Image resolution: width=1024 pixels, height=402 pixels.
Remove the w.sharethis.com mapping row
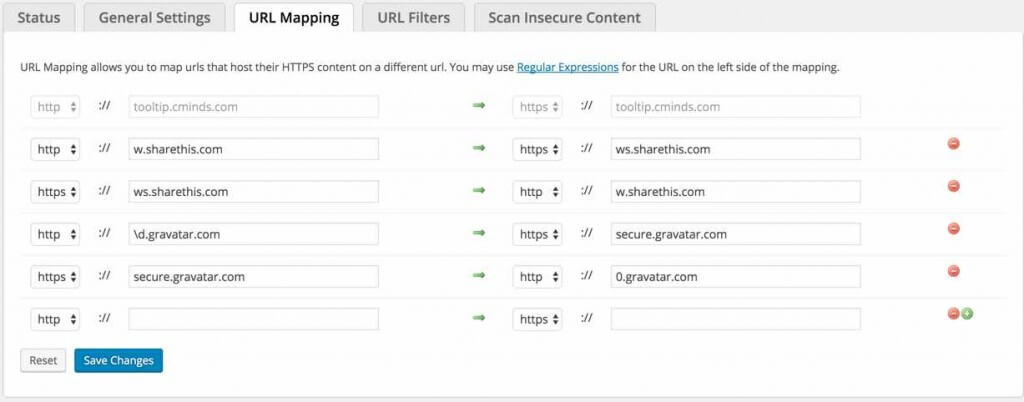tap(953, 144)
